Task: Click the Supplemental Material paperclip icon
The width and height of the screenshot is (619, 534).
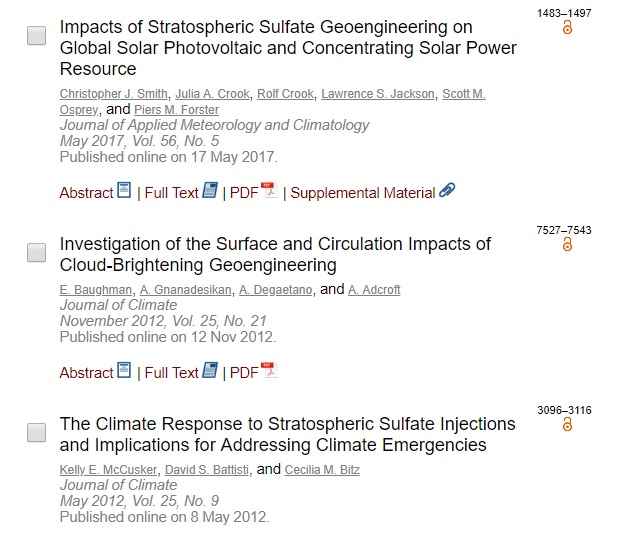Action: tap(447, 190)
